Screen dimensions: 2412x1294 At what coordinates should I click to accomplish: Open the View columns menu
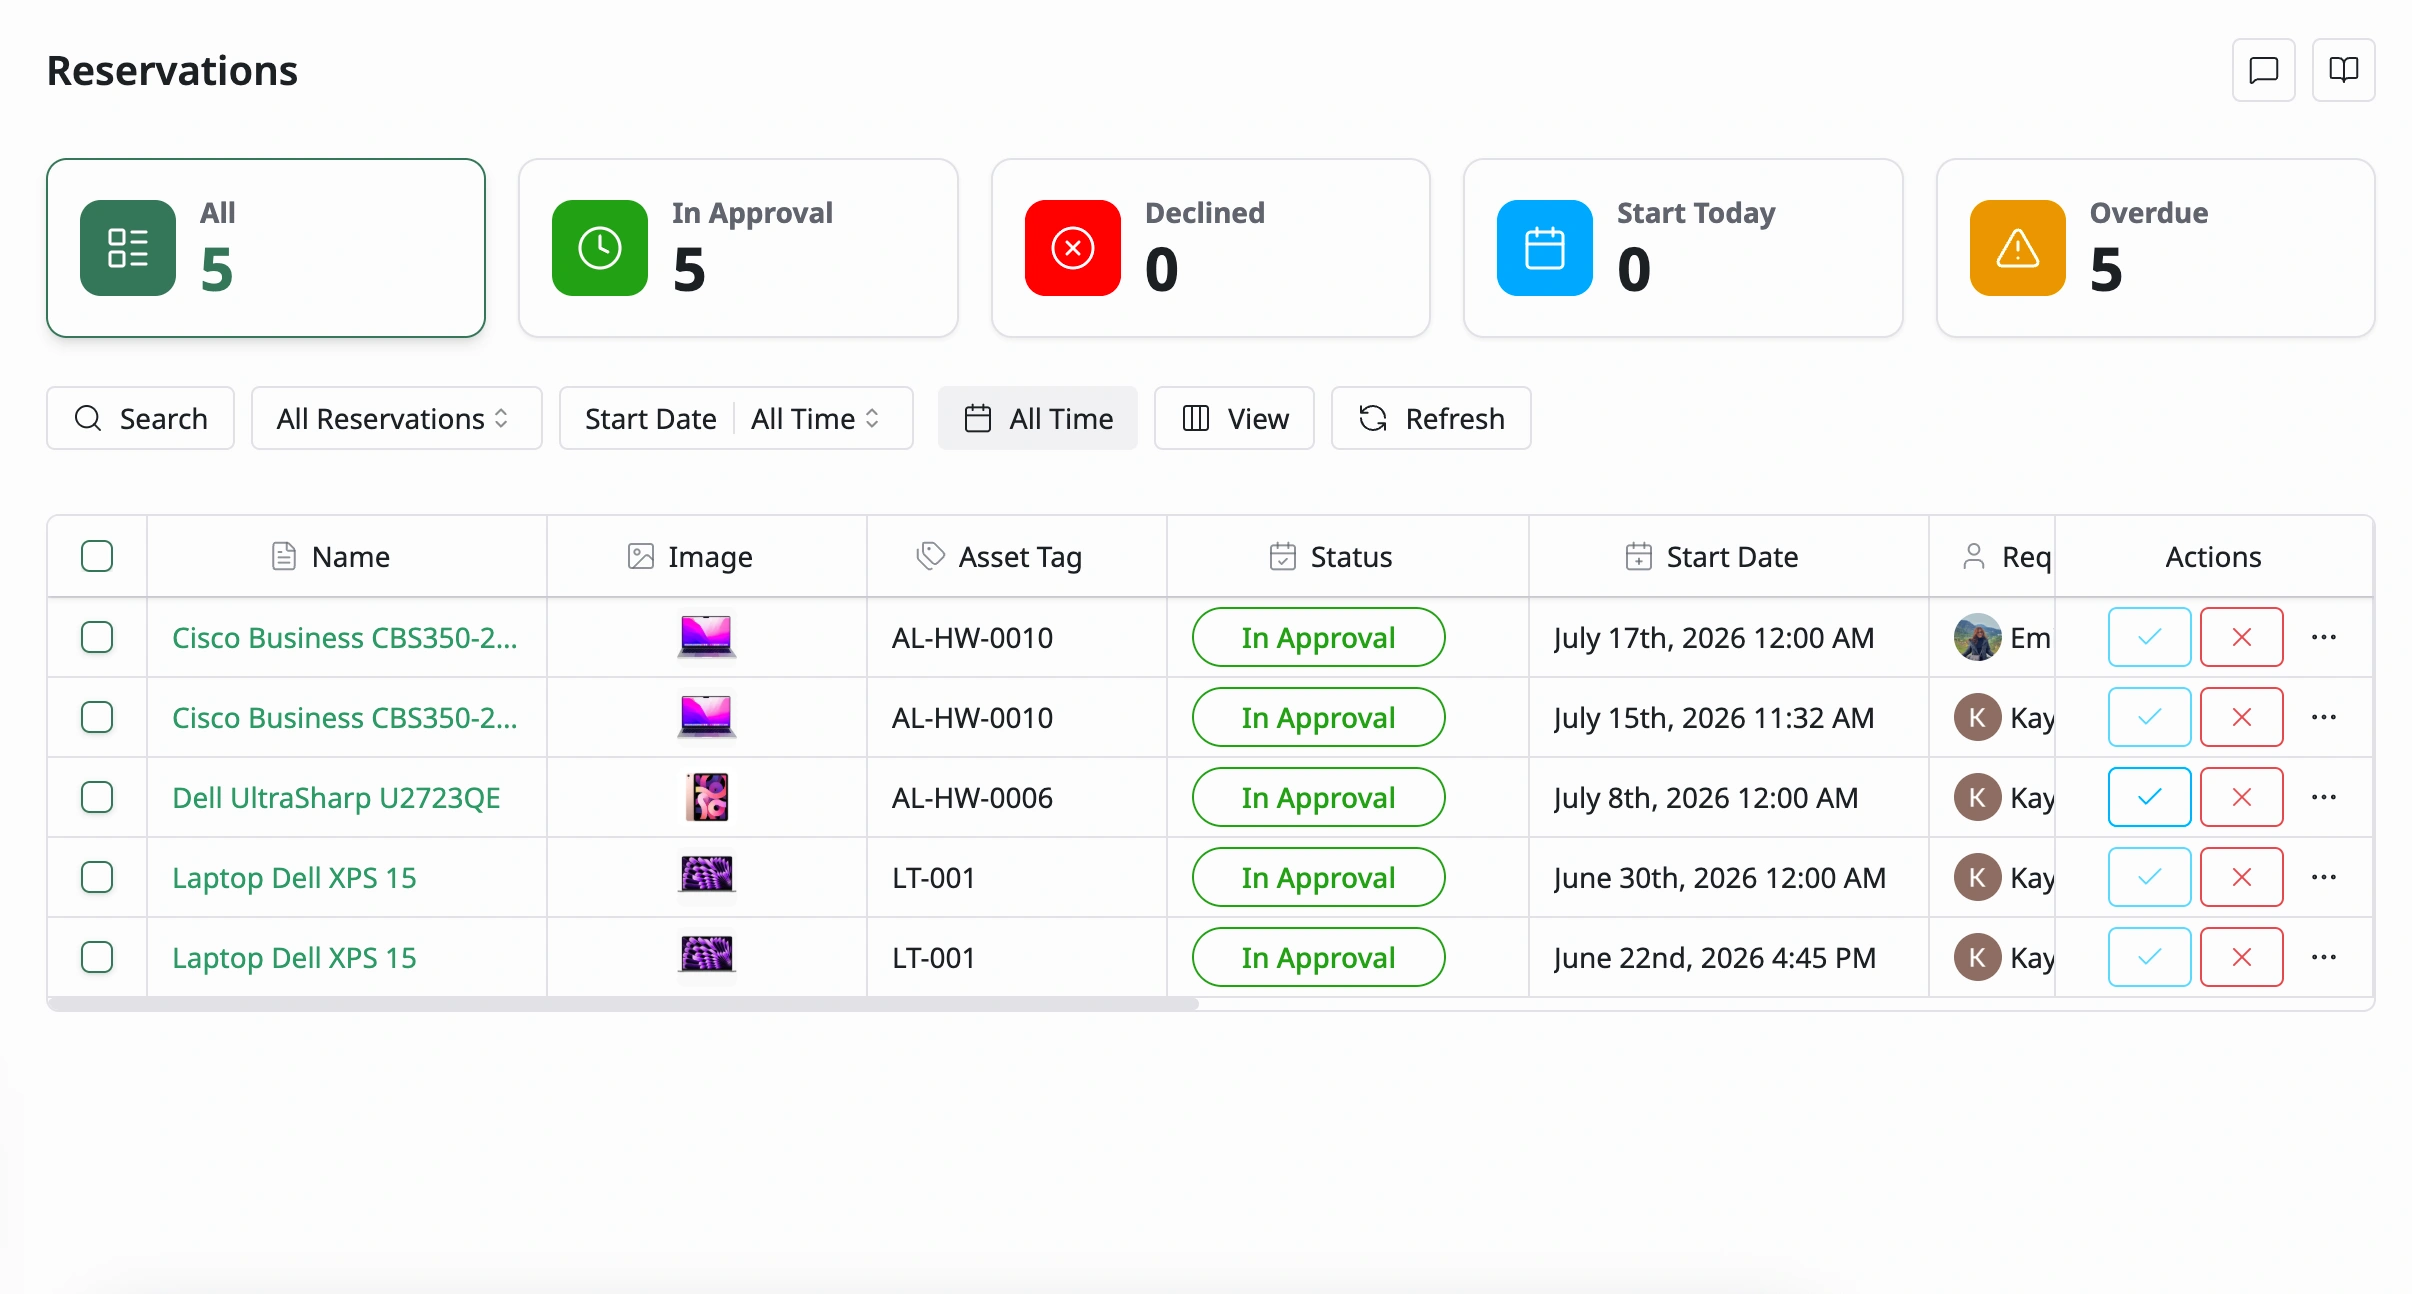1234,418
